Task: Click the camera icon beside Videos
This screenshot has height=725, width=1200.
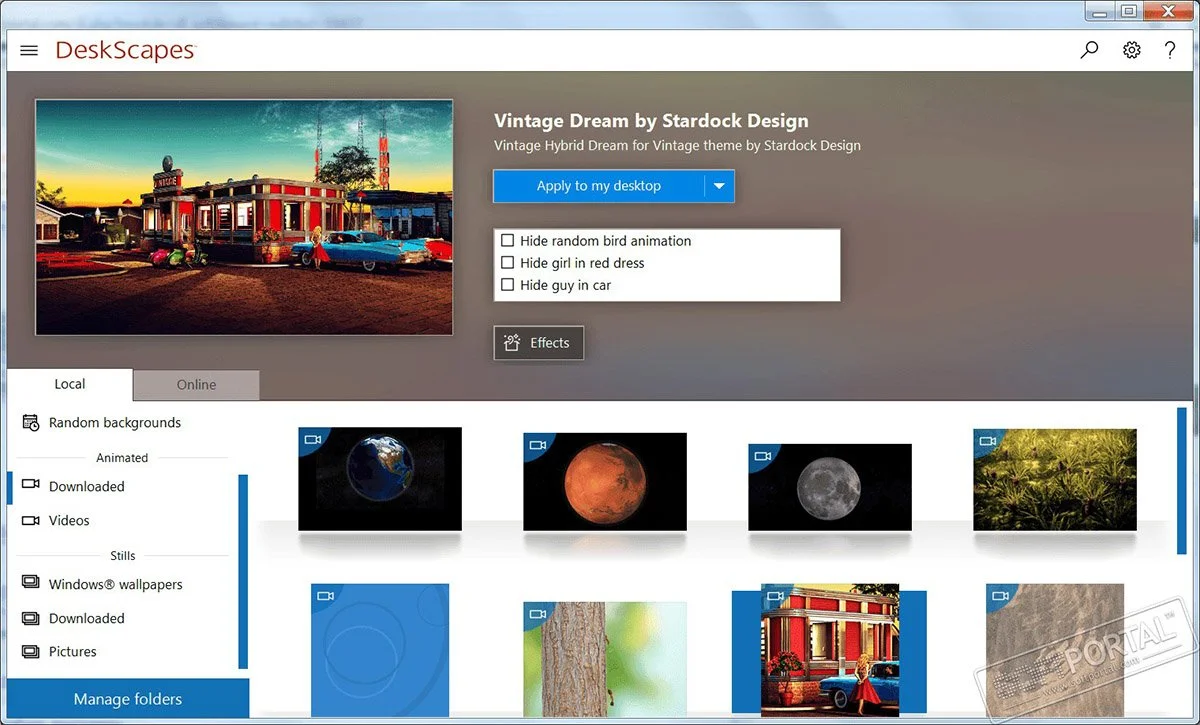Action: (x=30, y=520)
